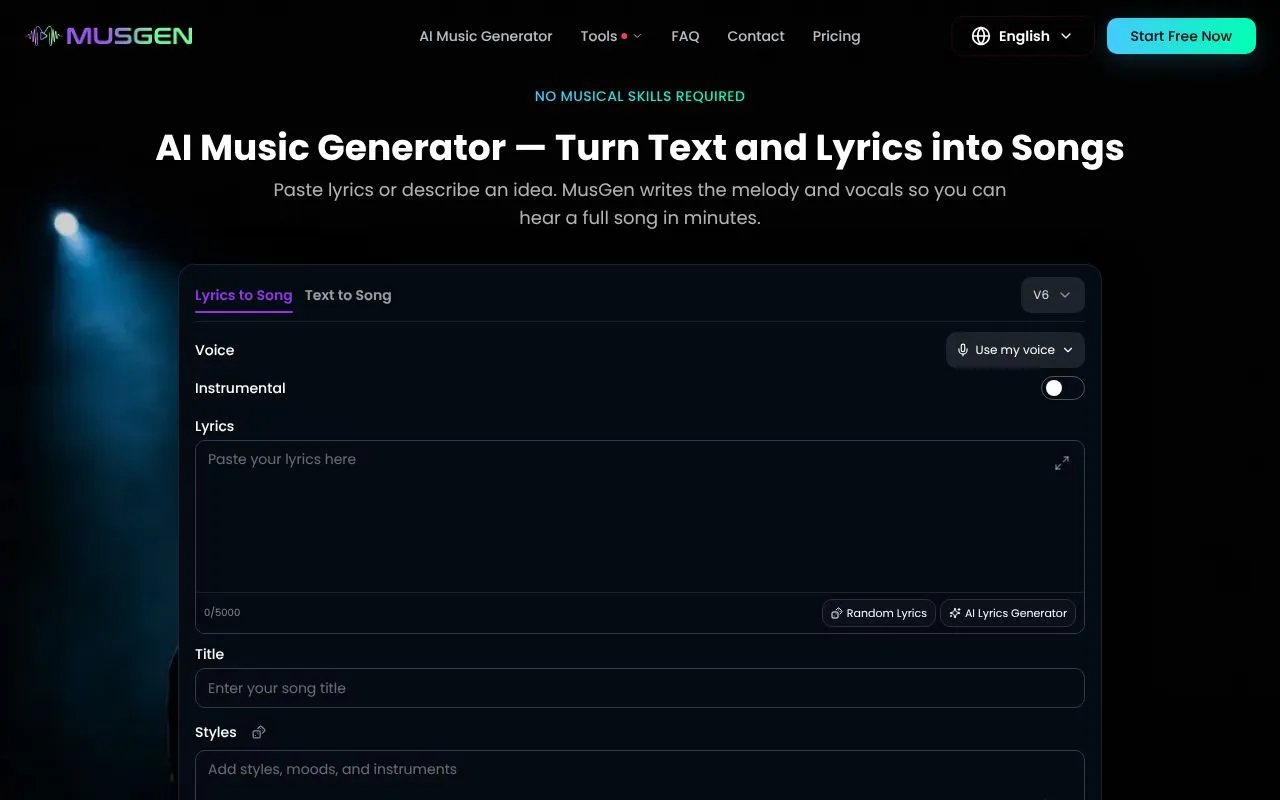The image size is (1280, 800).
Task: Expand the Tools menu
Action: pyautogui.click(x=611, y=36)
